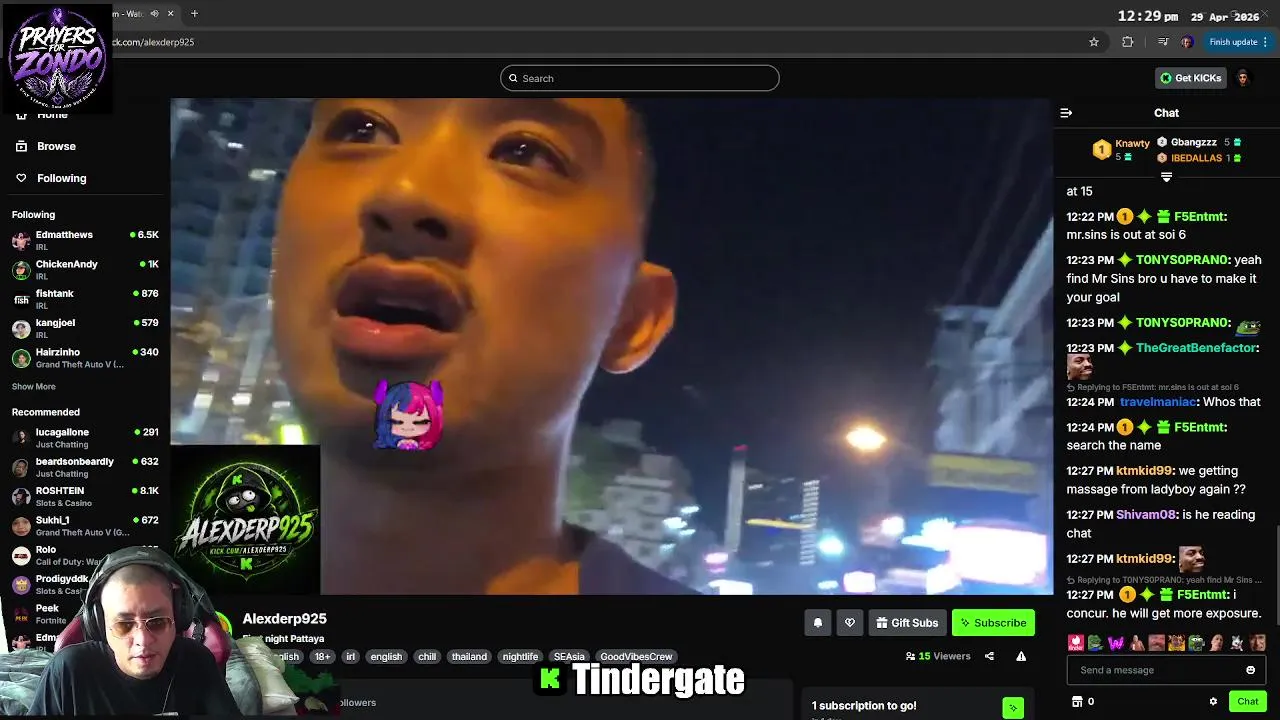
Task: Open recommended channel lucagallone
Action: pyautogui.click(x=85, y=437)
